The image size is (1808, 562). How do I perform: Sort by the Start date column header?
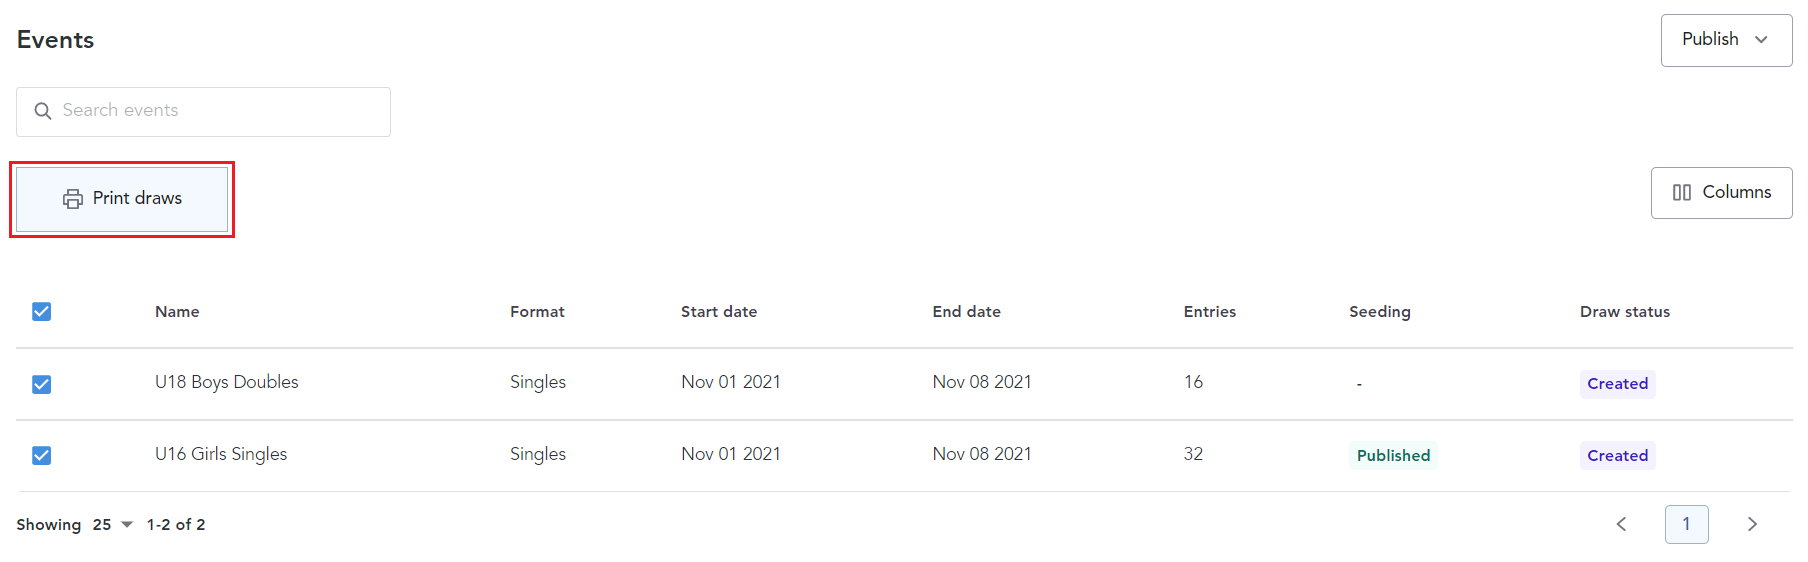tap(718, 312)
